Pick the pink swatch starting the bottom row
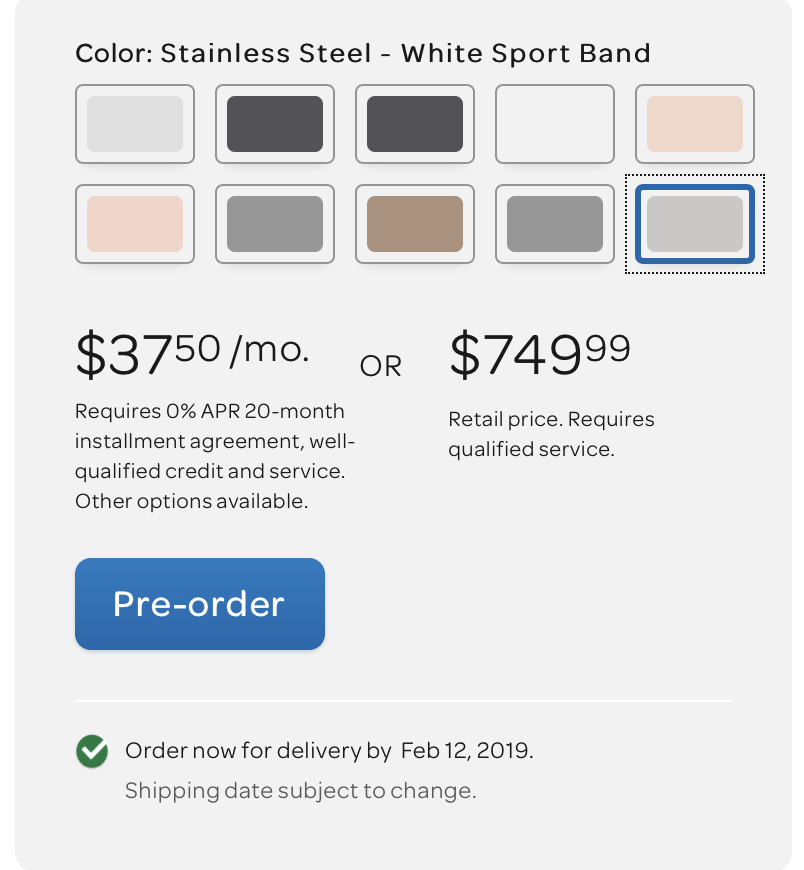 click(135, 224)
